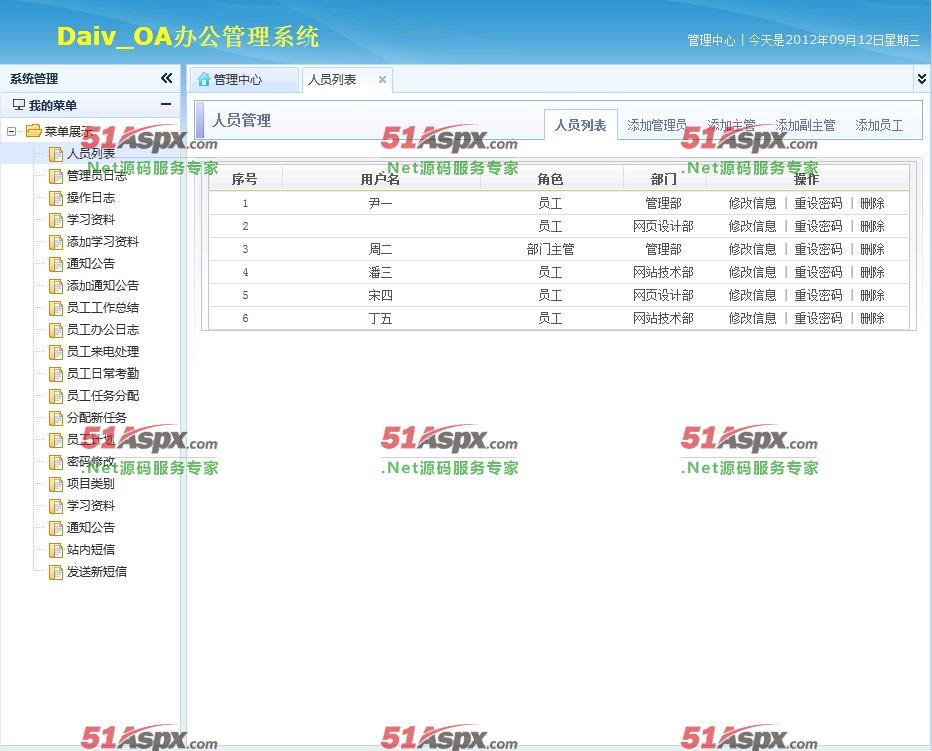This screenshot has height=751, width=932.
Task: Click 删除 for user 潘三
Action: 872,272
